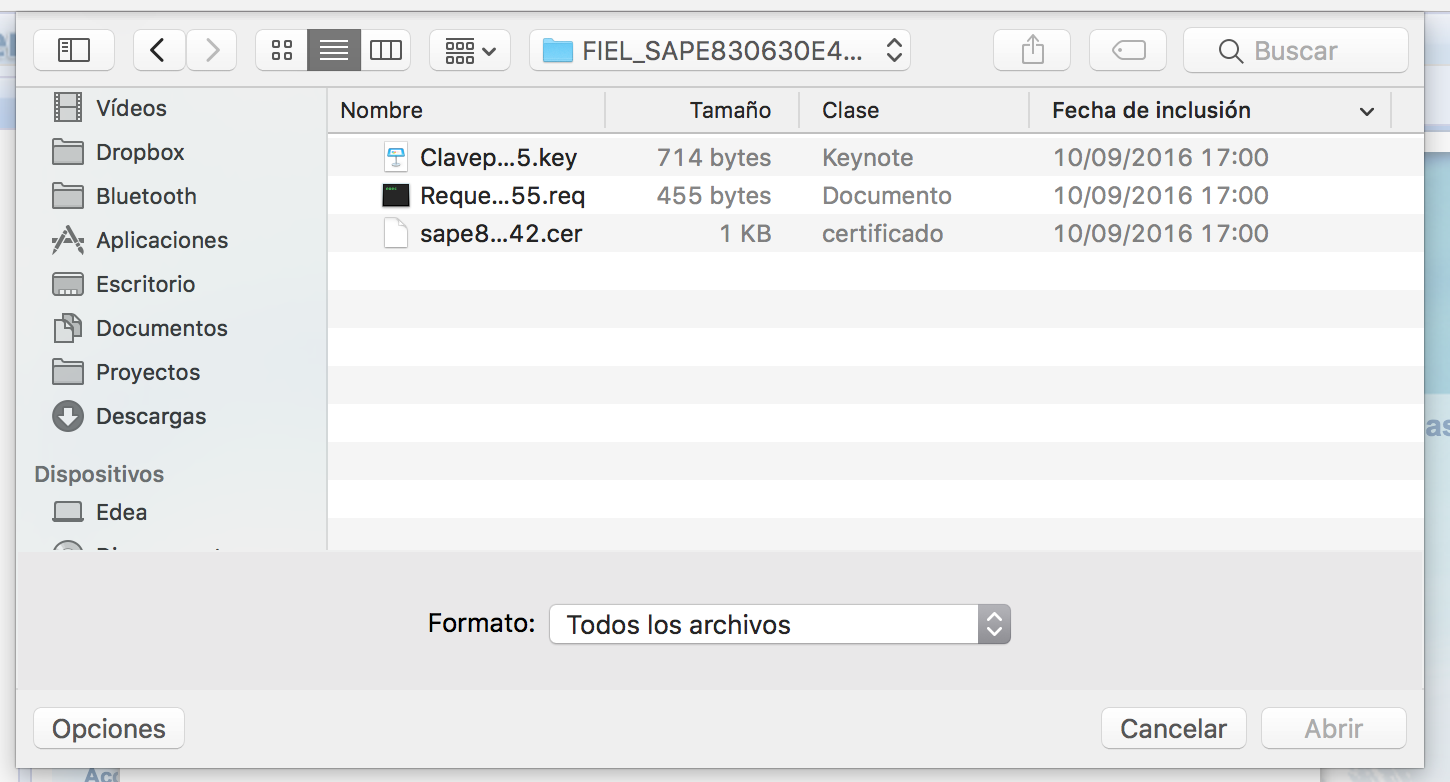Click the blank page icon of .cer file
This screenshot has height=782, width=1450.
pyautogui.click(x=396, y=233)
